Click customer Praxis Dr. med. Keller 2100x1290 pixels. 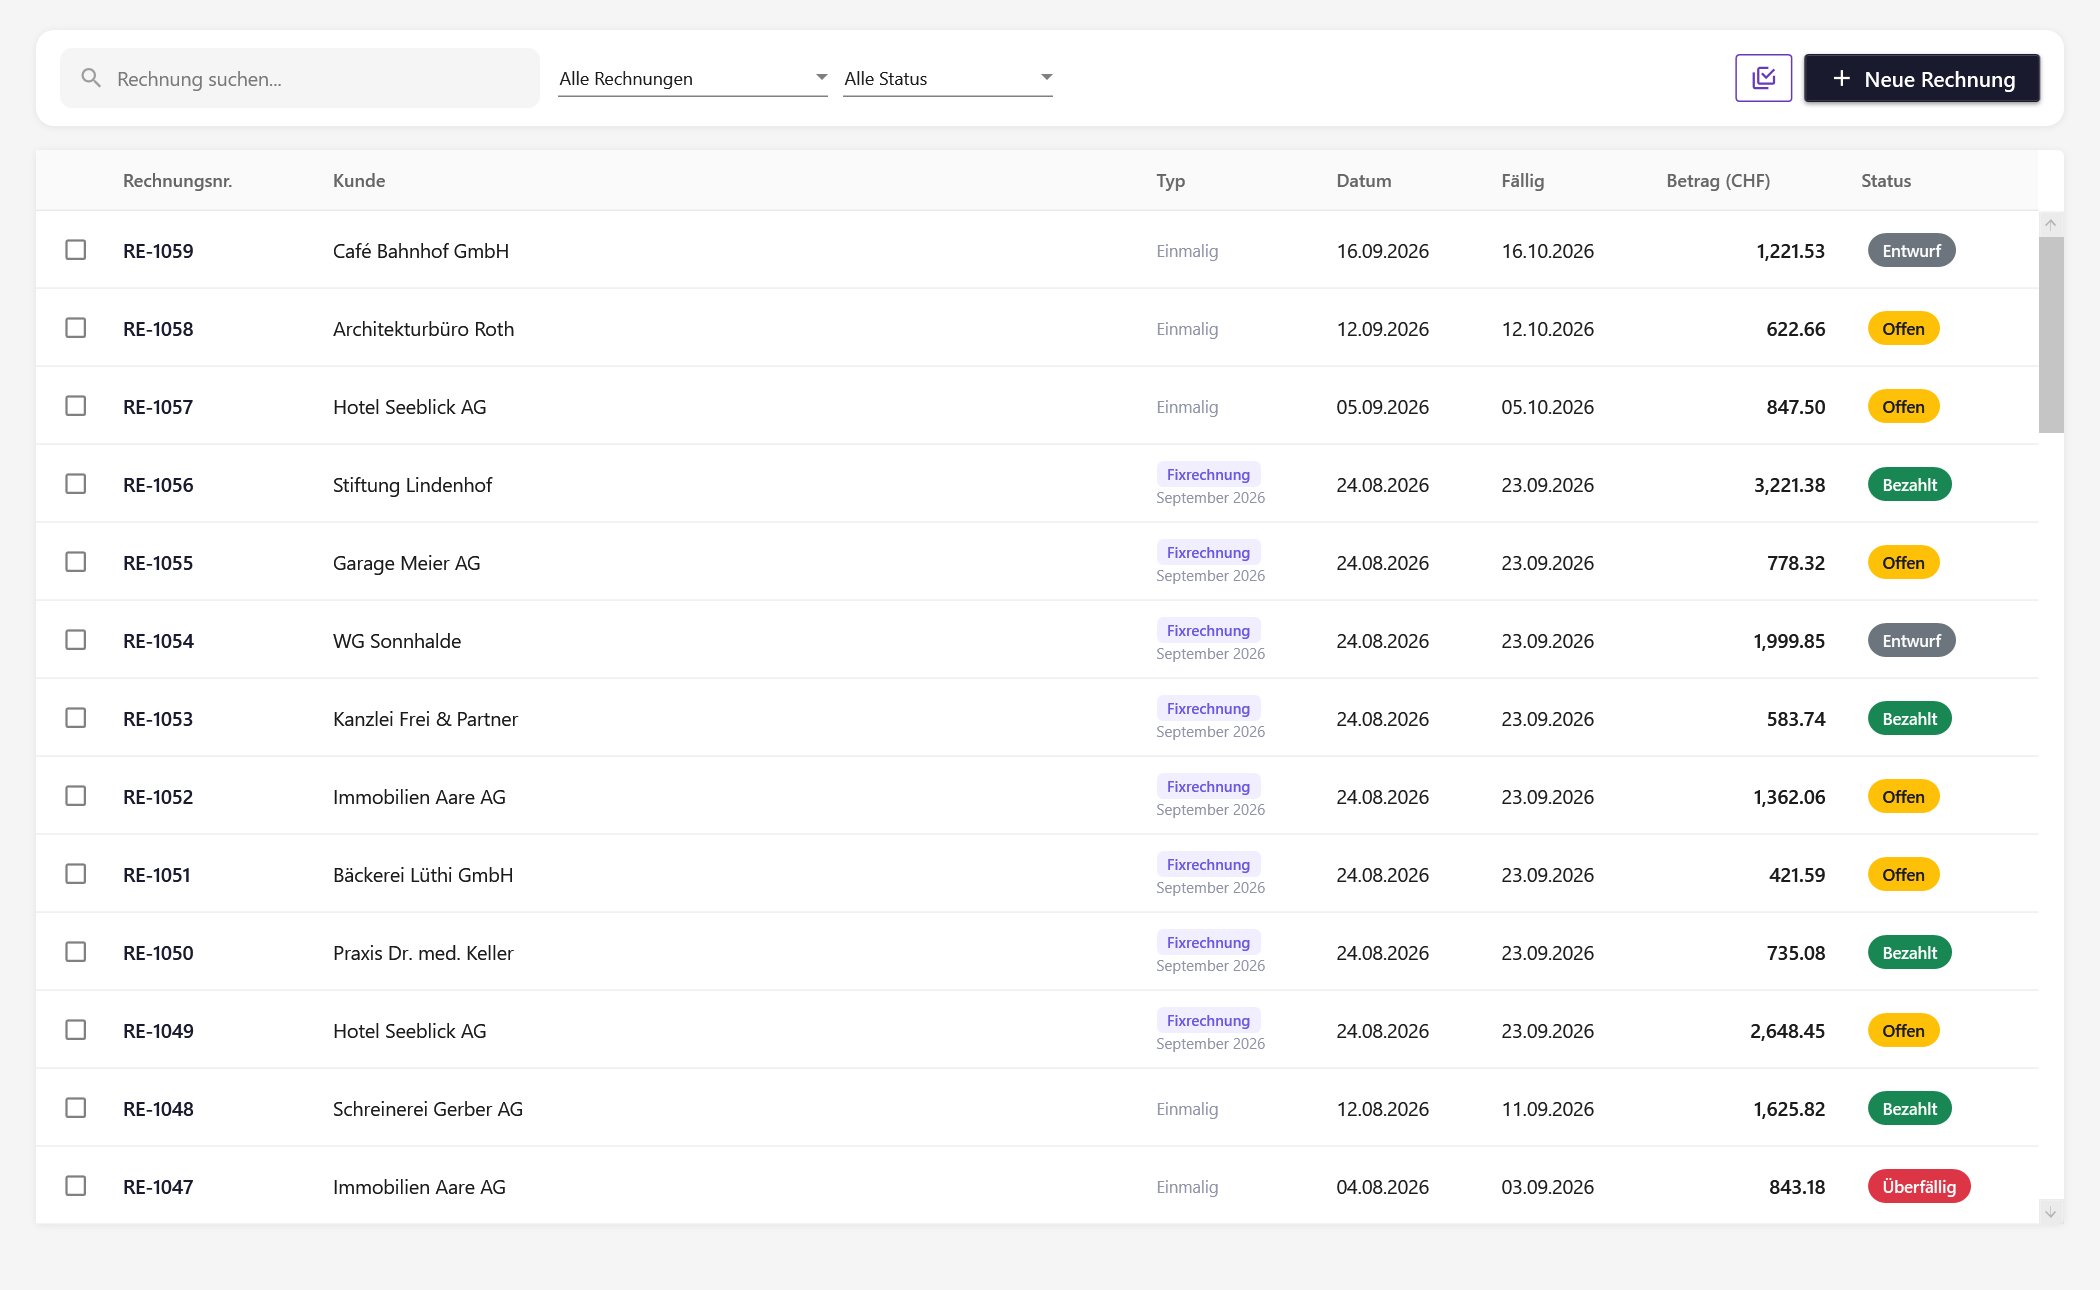point(423,953)
